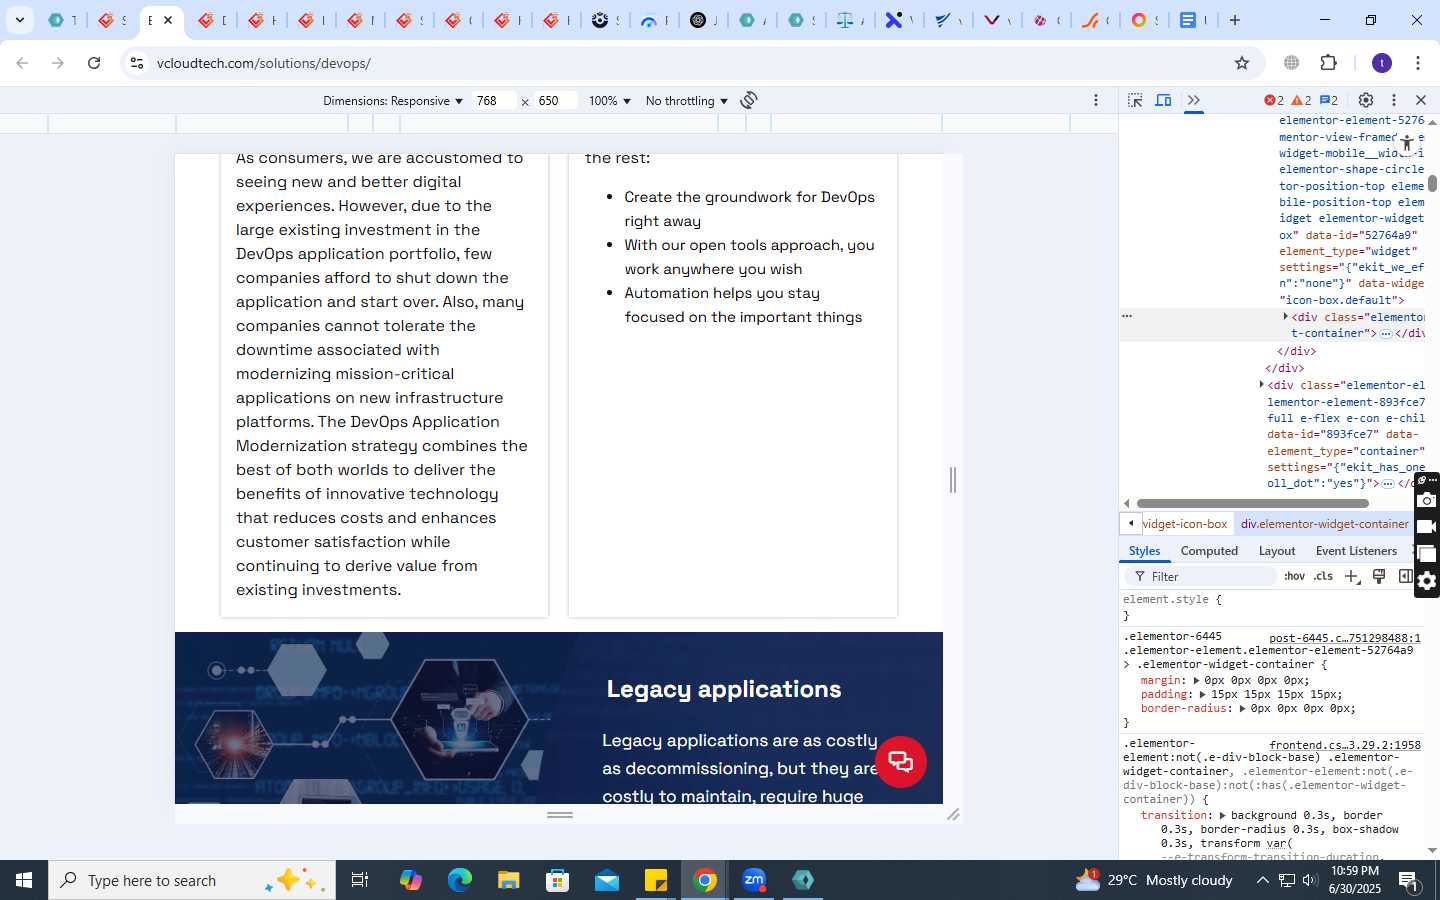The width and height of the screenshot is (1440, 900).
Task: Go back to previous page
Action: tap(22, 63)
